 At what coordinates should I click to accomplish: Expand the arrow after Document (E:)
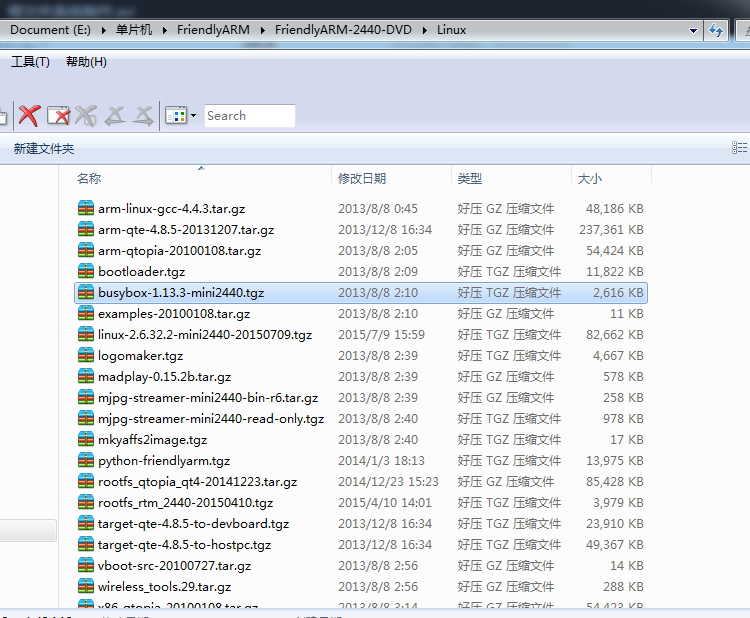[x=103, y=31]
